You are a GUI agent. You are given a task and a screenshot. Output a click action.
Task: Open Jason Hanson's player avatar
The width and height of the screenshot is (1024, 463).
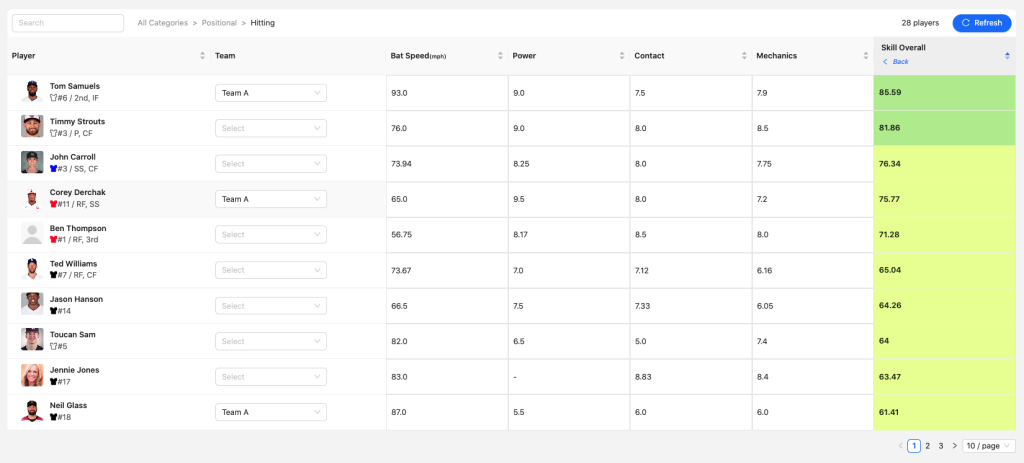32,304
